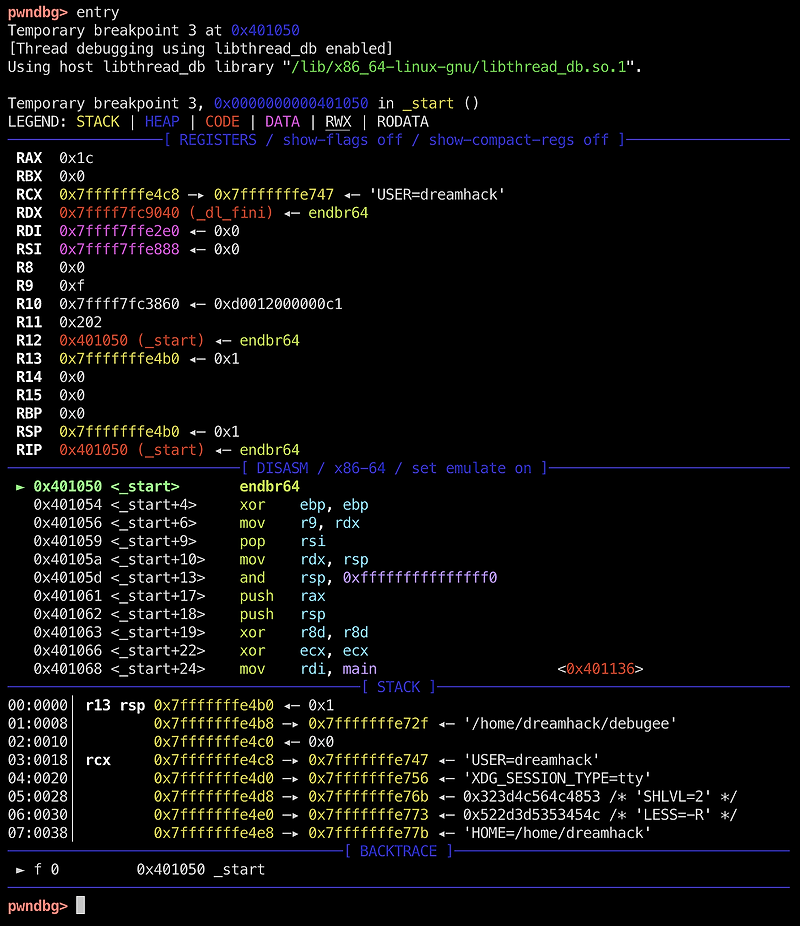This screenshot has height=926, width=800.
Task: Click the 'SHLVL=2' comment in stack
Action: click(673, 797)
